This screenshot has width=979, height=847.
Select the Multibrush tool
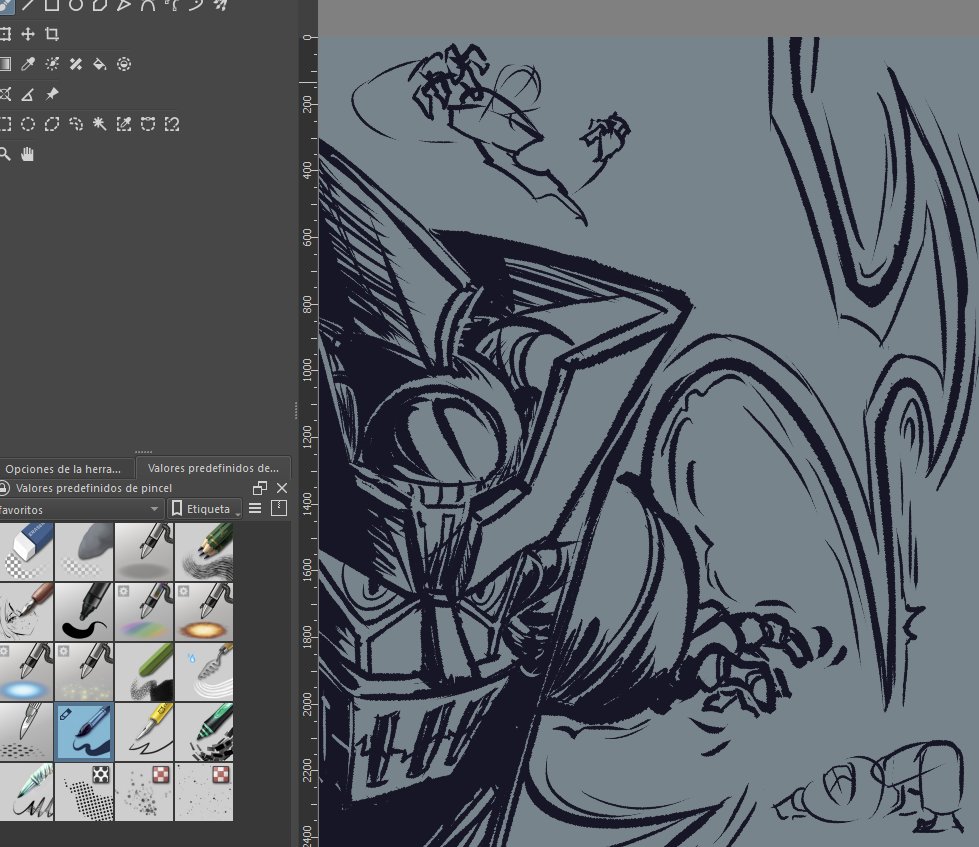220,6
